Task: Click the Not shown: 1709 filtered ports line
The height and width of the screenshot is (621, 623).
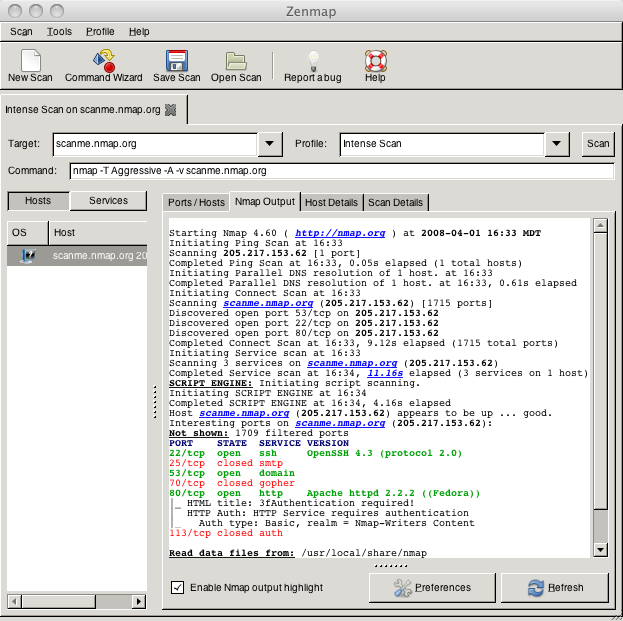Action: tap(259, 433)
